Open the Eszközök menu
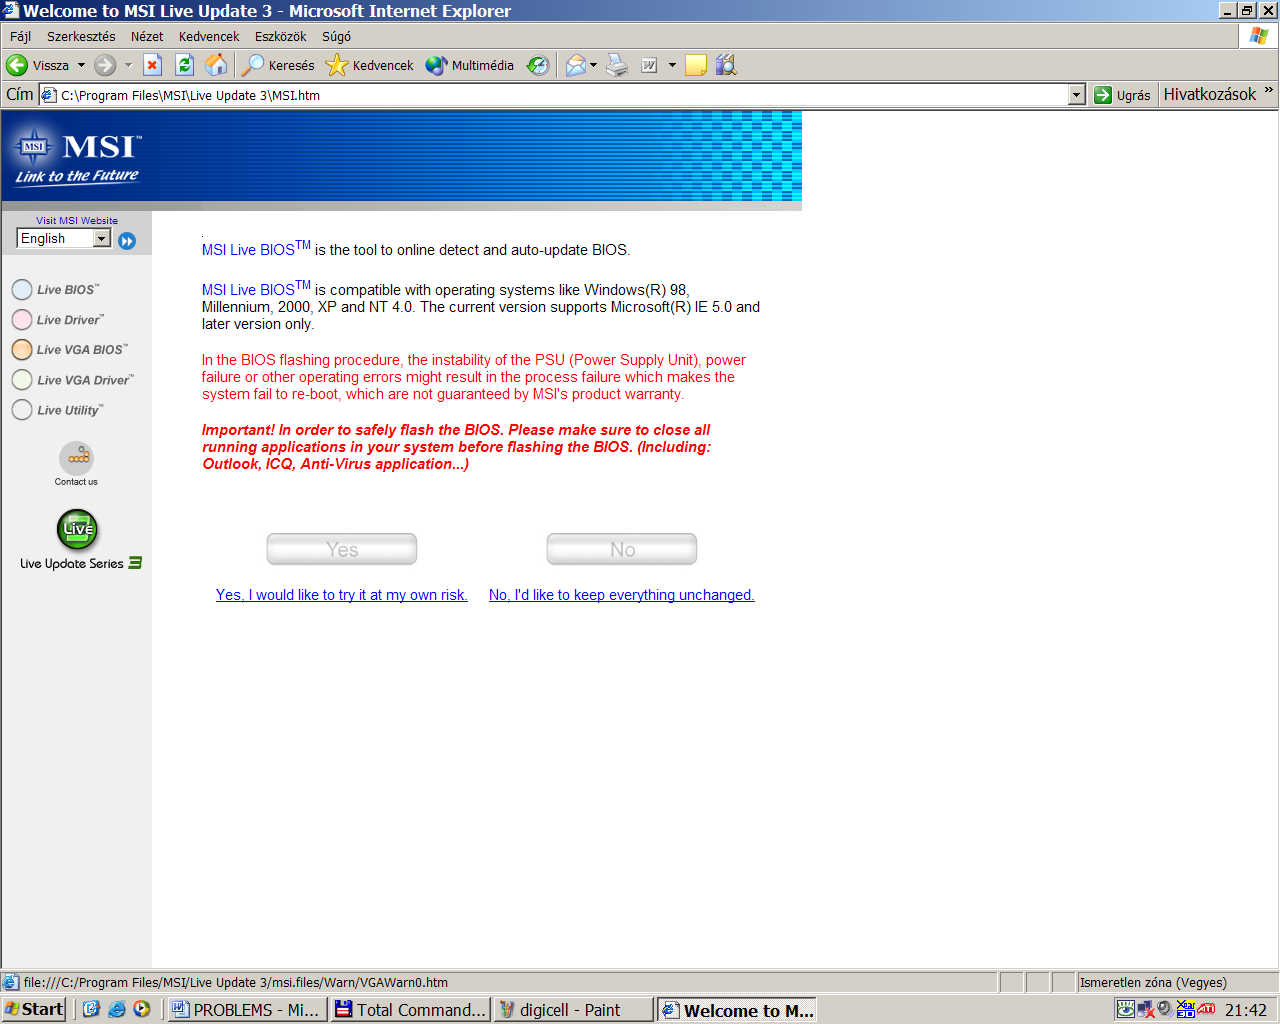1280x1024 pixels. point(281,36)
